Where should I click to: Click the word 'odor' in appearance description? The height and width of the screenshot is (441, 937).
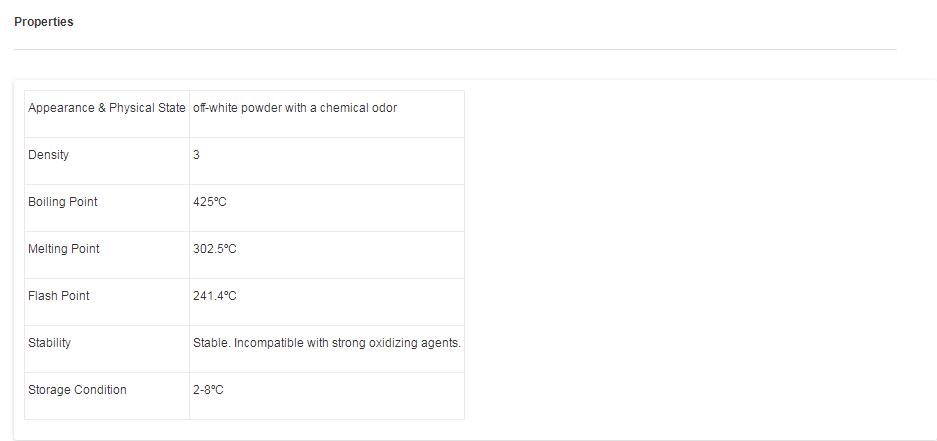click(x=385, y=108)
